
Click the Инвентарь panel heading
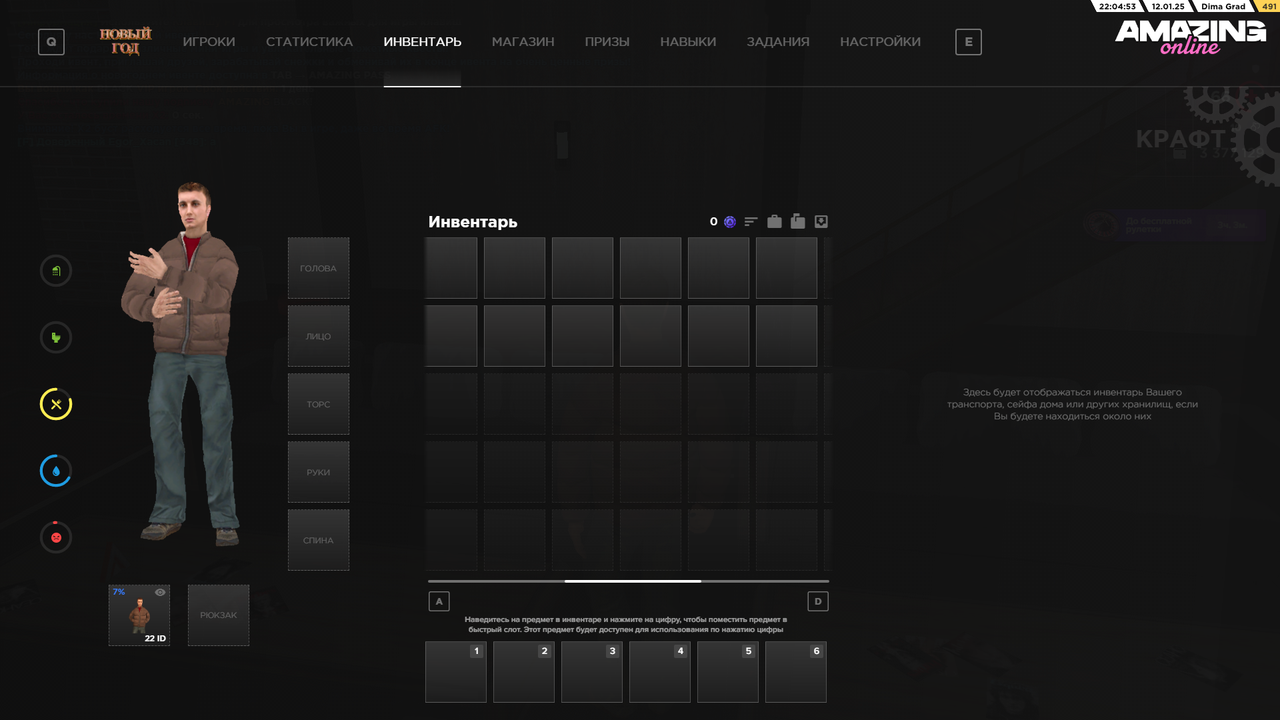(x=473, y=222)
